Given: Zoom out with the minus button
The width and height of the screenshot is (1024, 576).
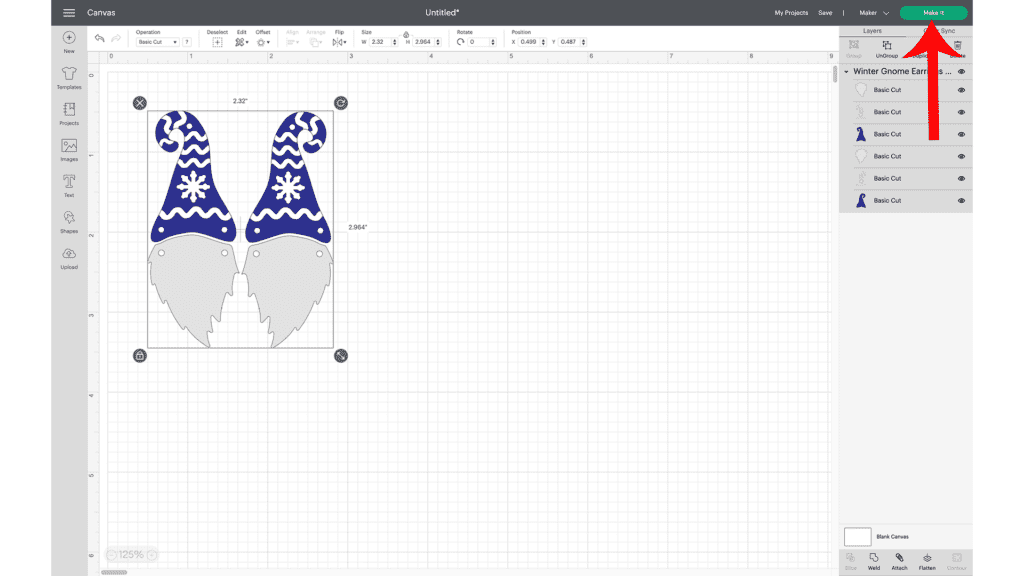Looking at the screenshot, I should tap(112, 555).
